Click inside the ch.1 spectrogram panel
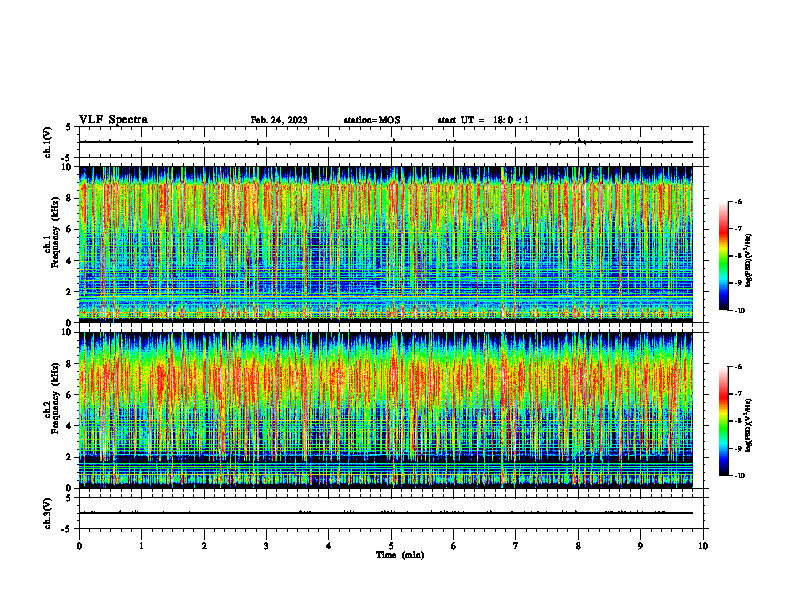Image resolution: width=792 pixels, height=612 pixels. (386, 244)
